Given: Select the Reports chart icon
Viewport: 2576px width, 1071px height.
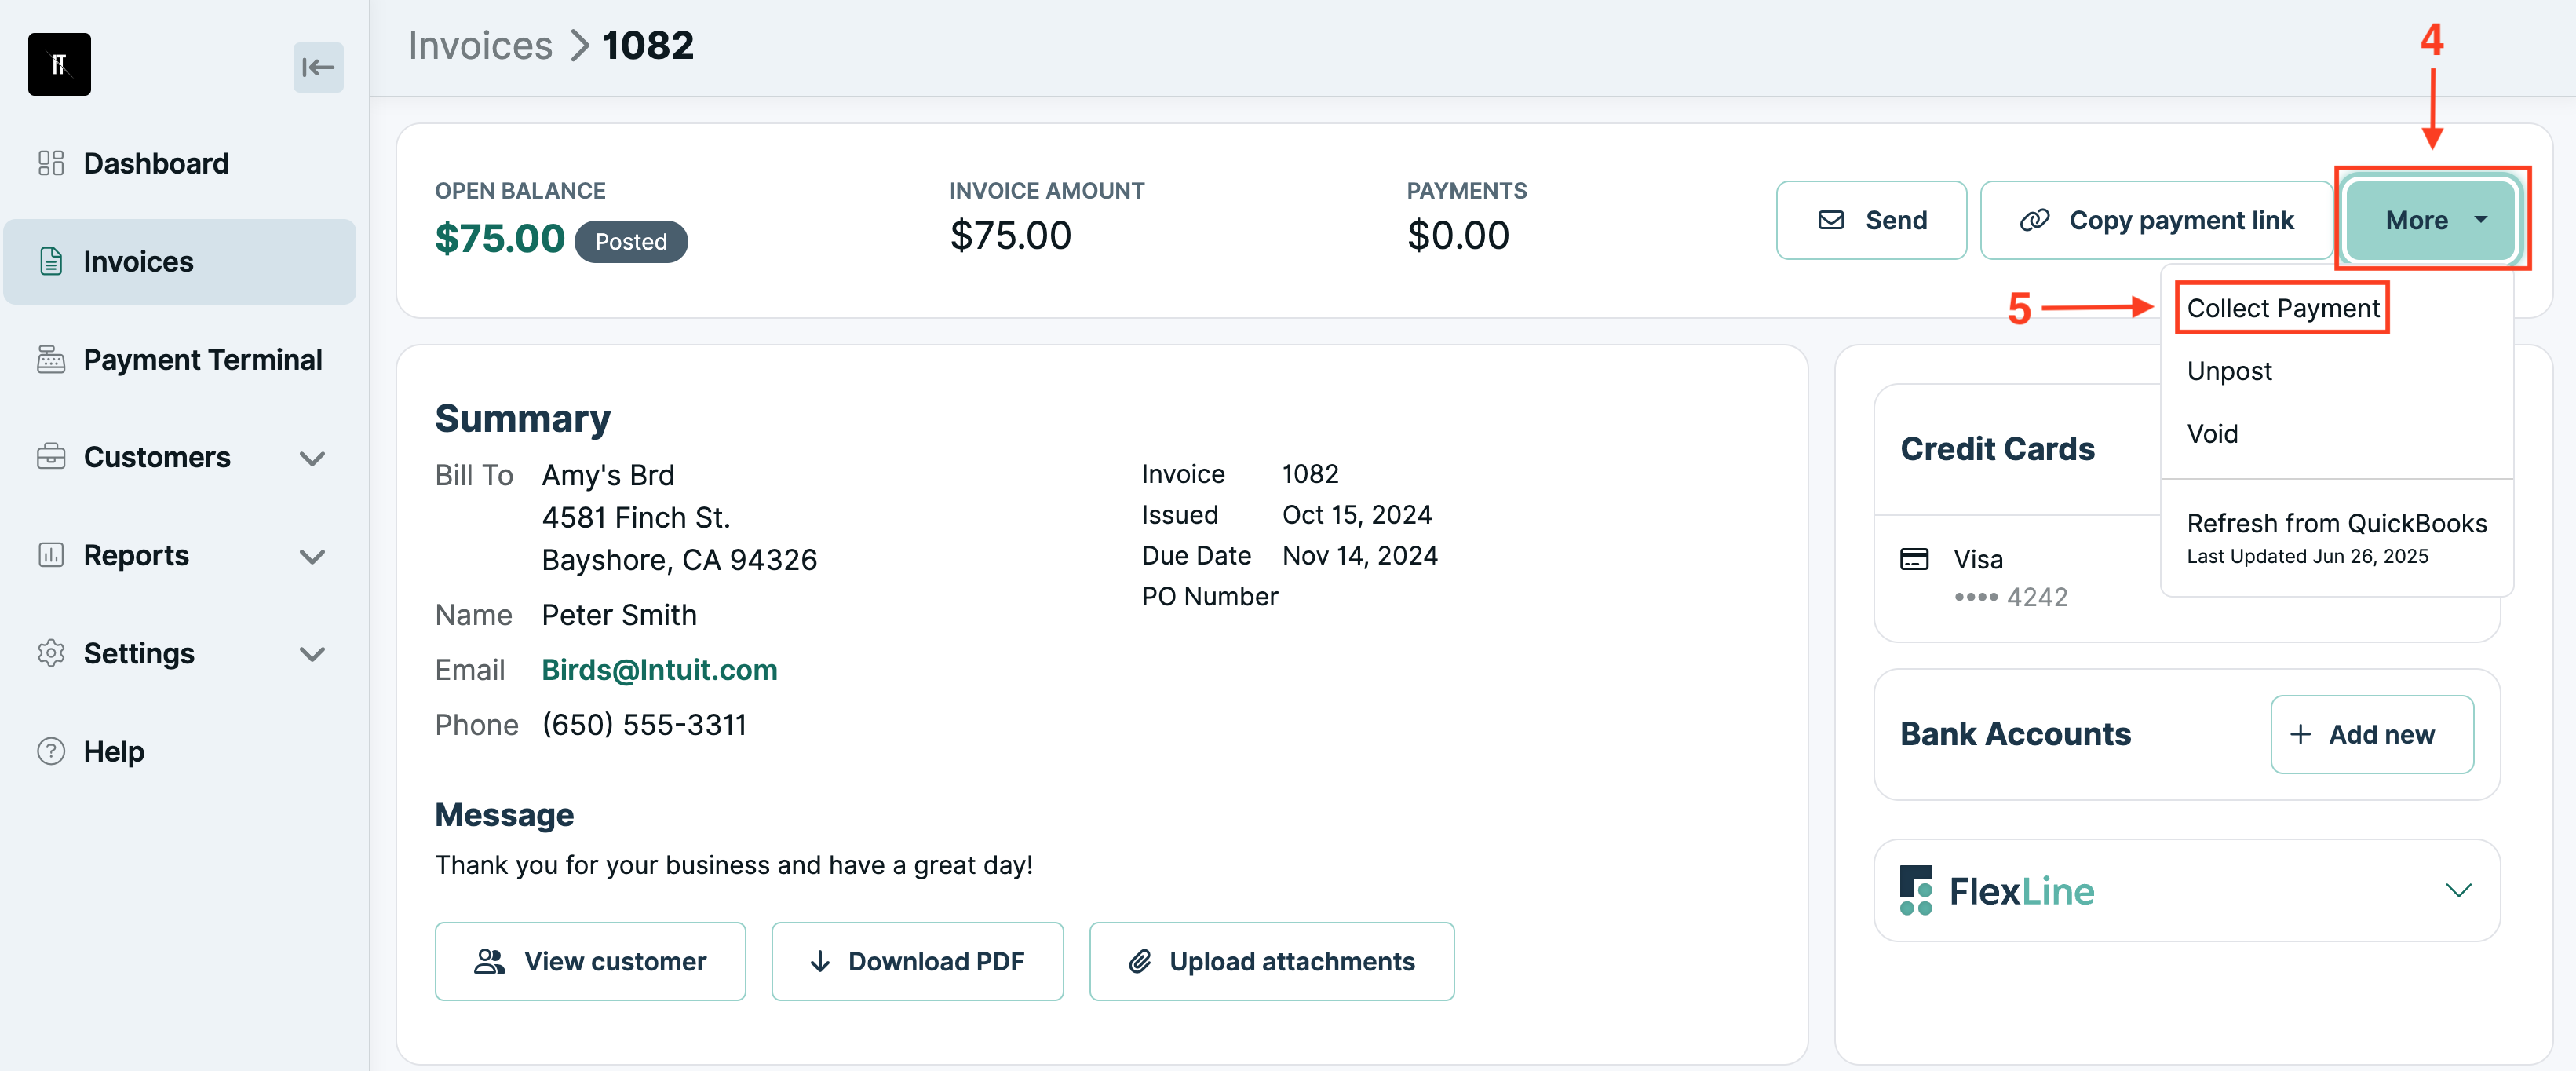Looking at the screenshot, I should click(x=51, y=555).
